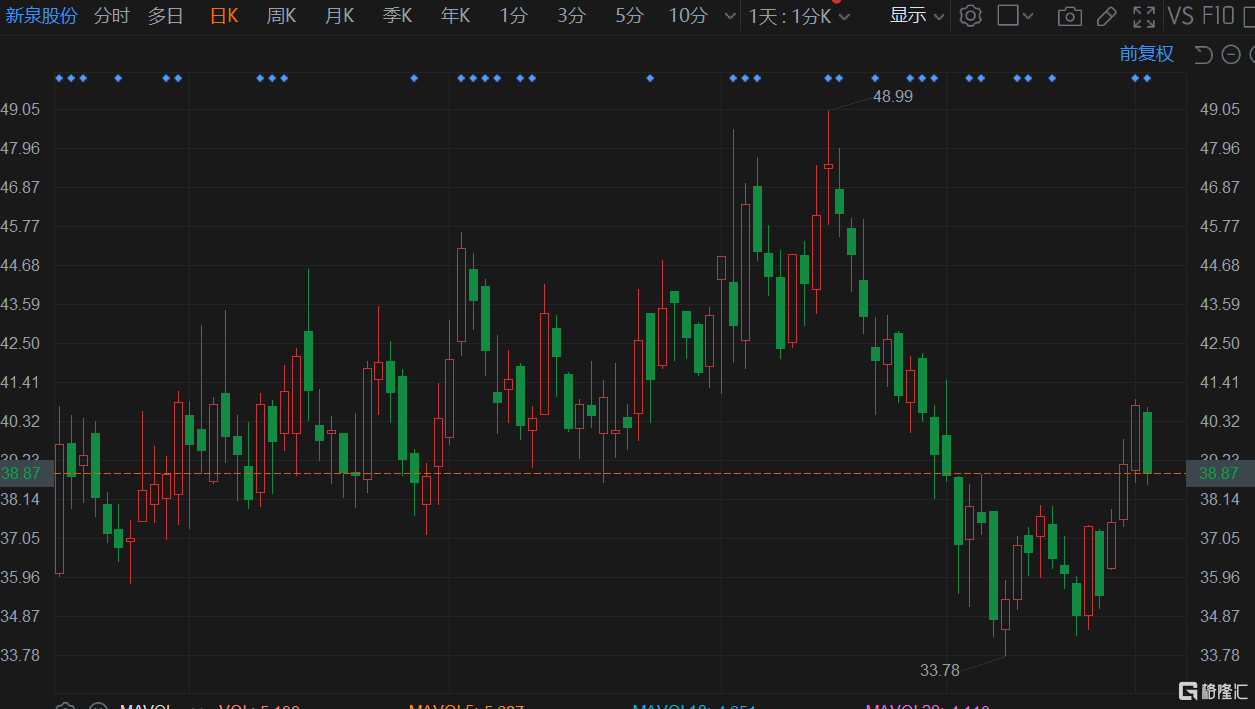Enter fullscreen chart mode

pos(1143,16)
